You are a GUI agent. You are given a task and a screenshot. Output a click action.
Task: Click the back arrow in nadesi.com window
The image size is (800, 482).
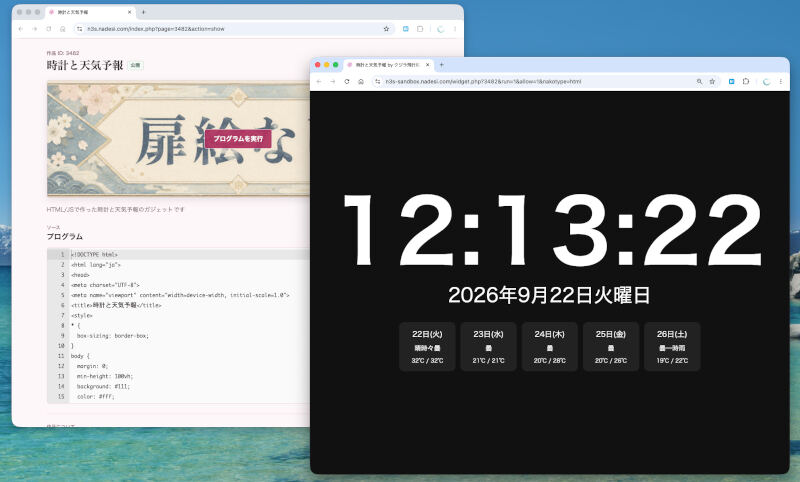click(x=20, y=29)
